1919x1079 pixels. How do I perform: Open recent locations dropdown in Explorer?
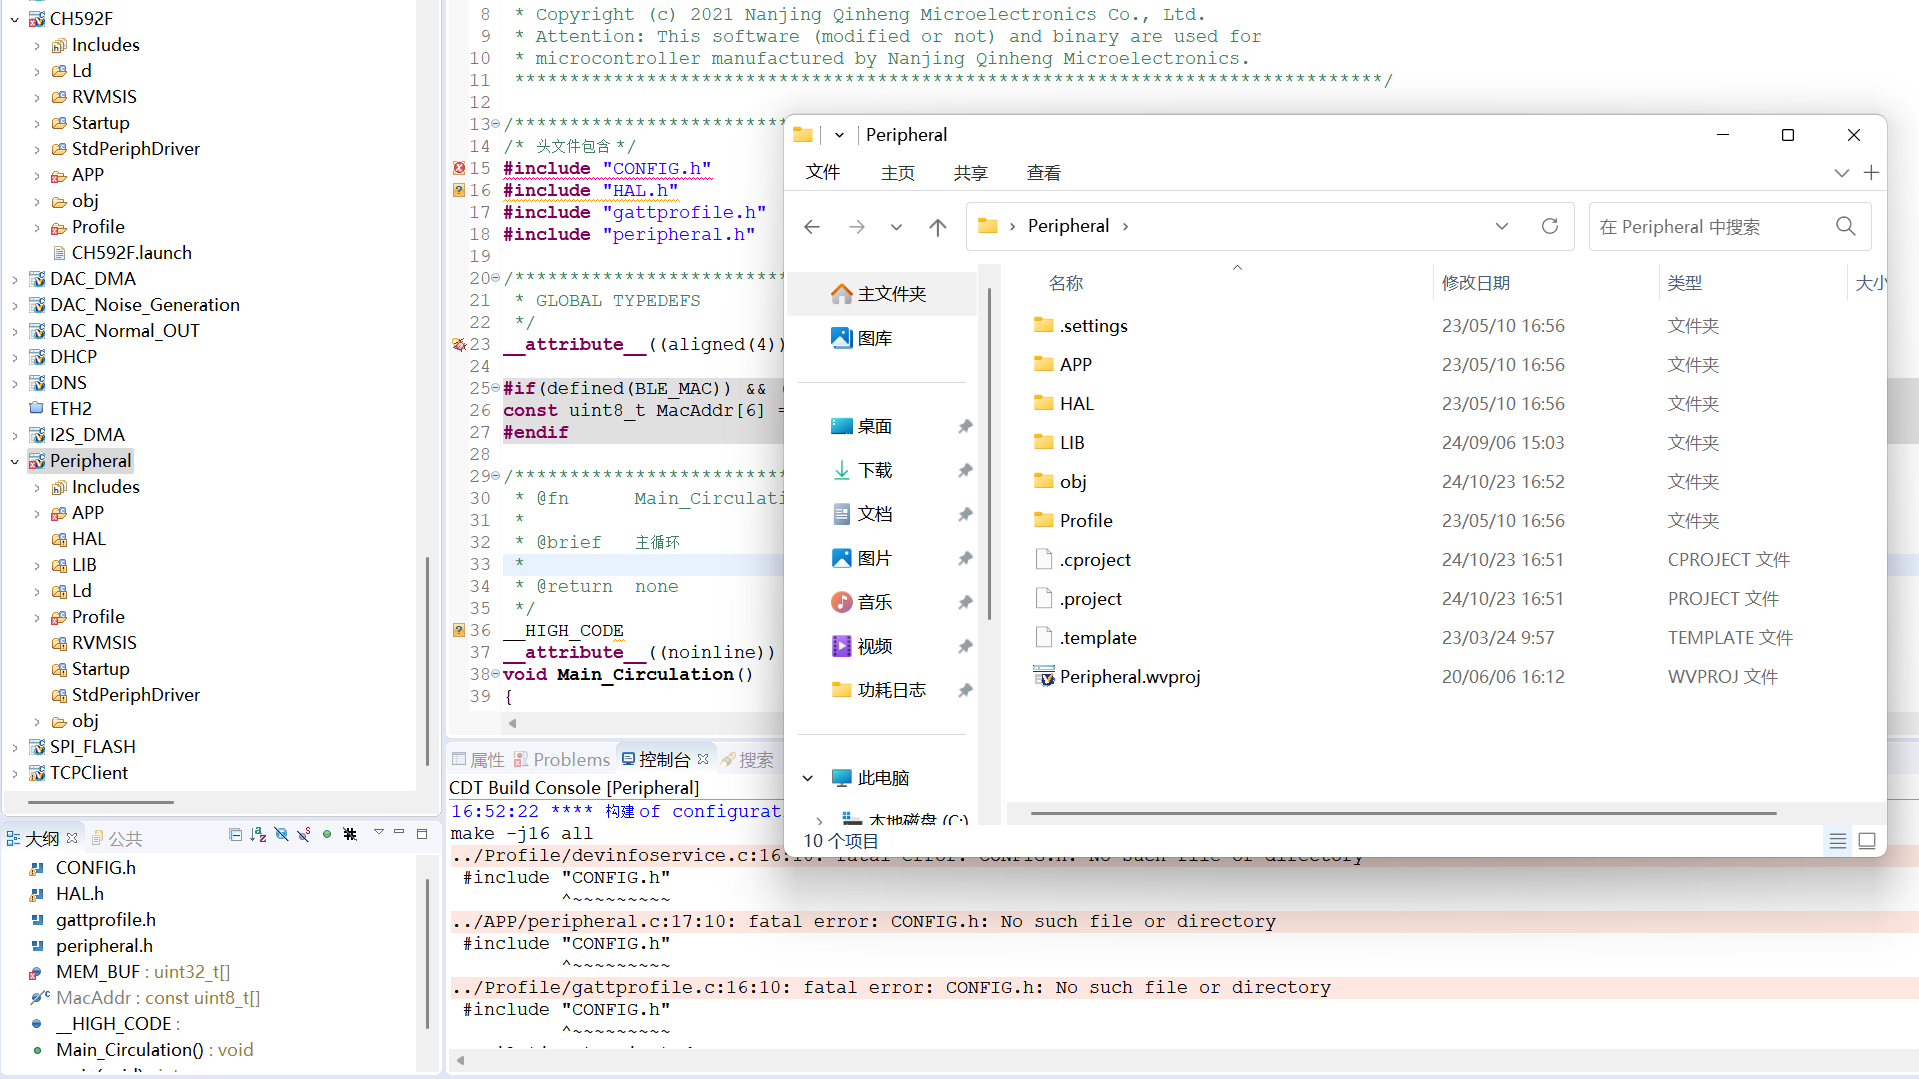click(897, 227)
